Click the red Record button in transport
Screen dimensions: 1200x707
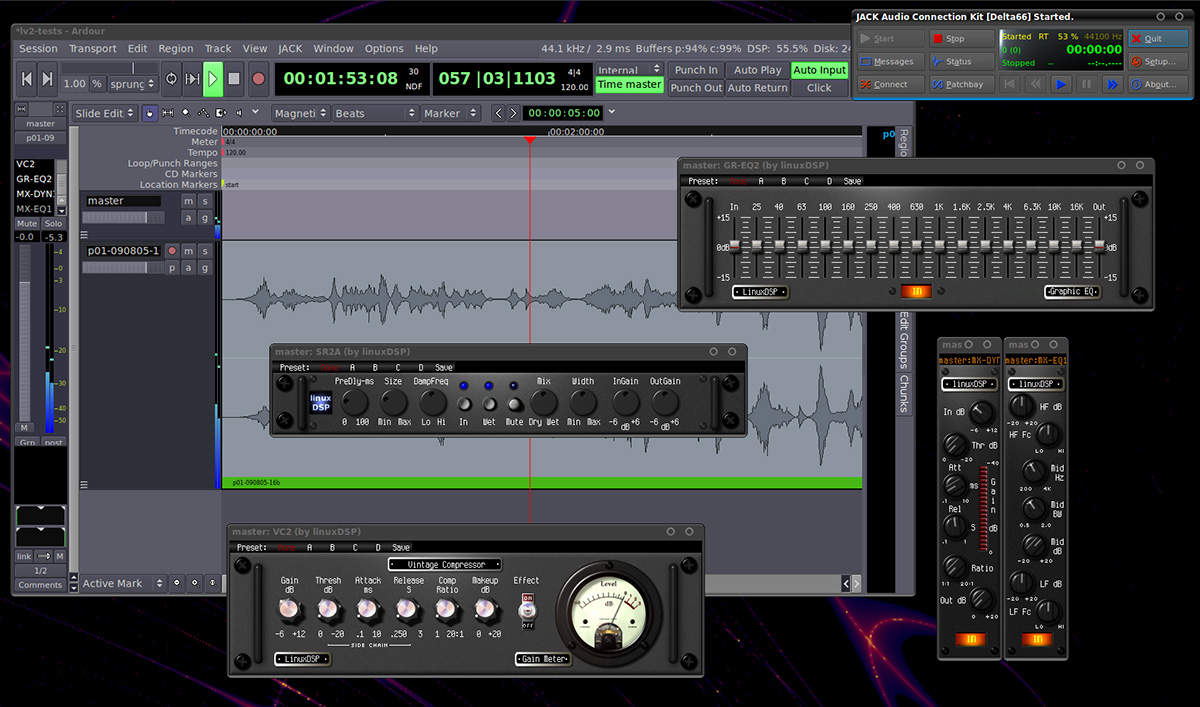pyautogui.click(x=258, y=78)
